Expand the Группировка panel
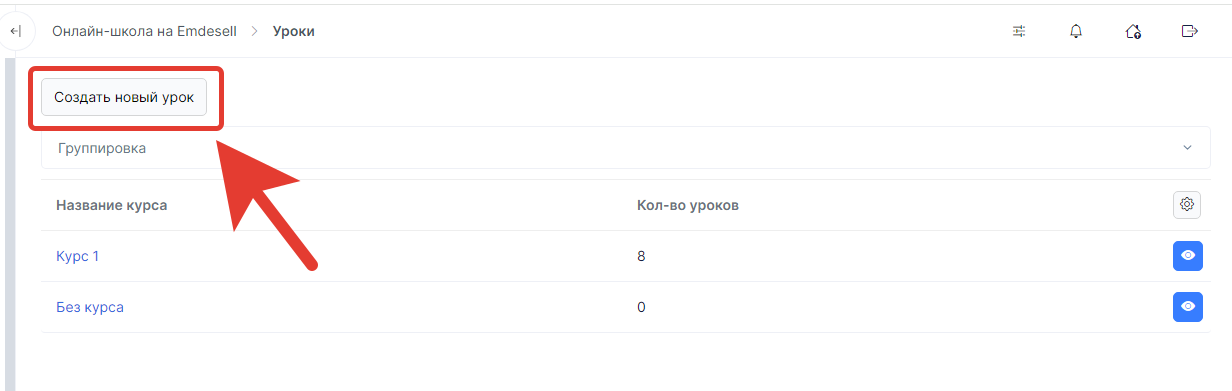1232x391 pixels. [x=625, y=148]
